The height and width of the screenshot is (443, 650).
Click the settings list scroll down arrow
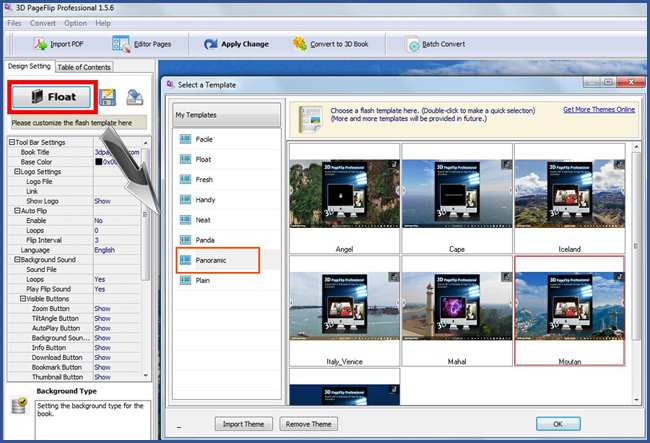[146, 375]
